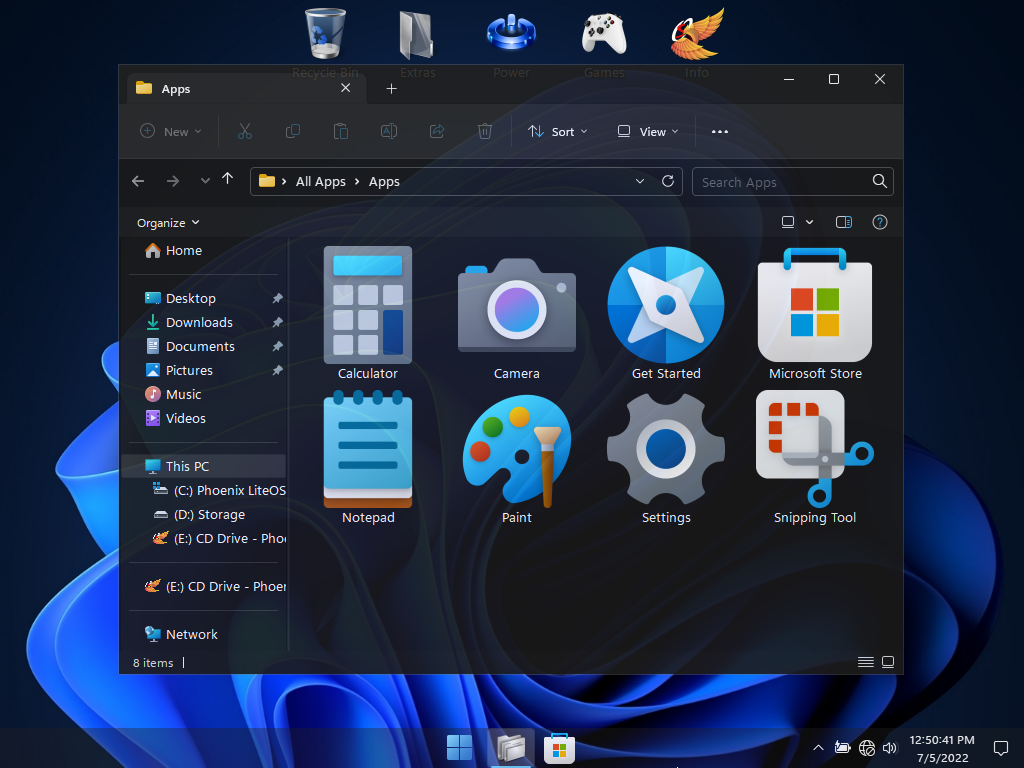
Task: Open the See more ellipsis menu
Action: (x=720, y=131)
